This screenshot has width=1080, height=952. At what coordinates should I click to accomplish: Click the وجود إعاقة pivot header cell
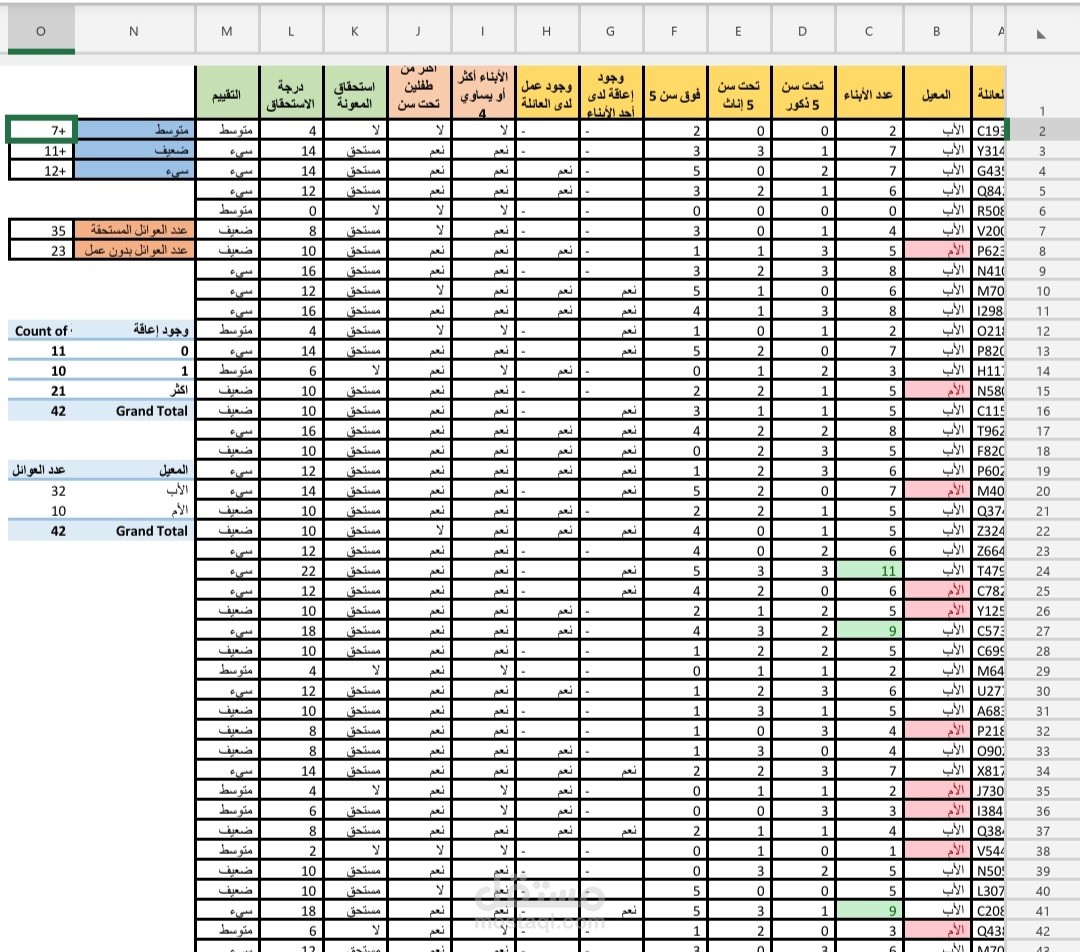134,331
